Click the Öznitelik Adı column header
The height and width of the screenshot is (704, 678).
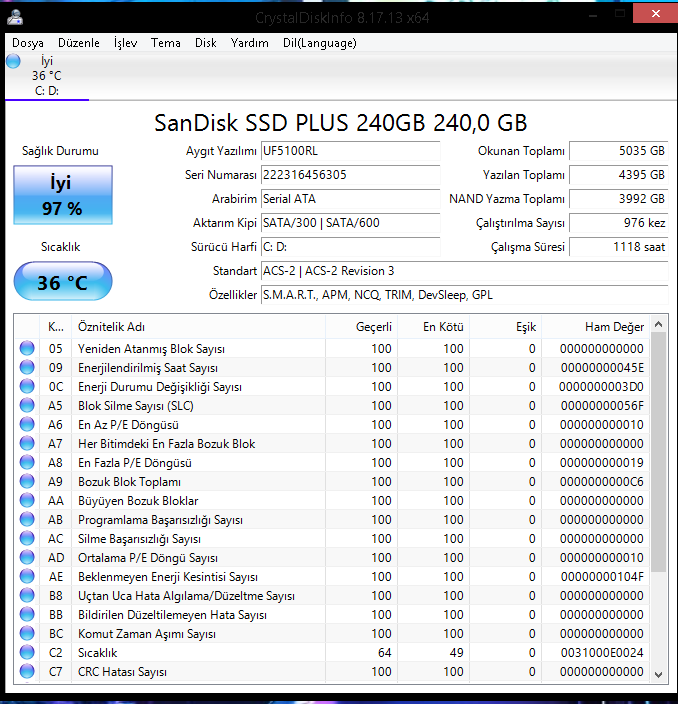click(x=198, y=326)
